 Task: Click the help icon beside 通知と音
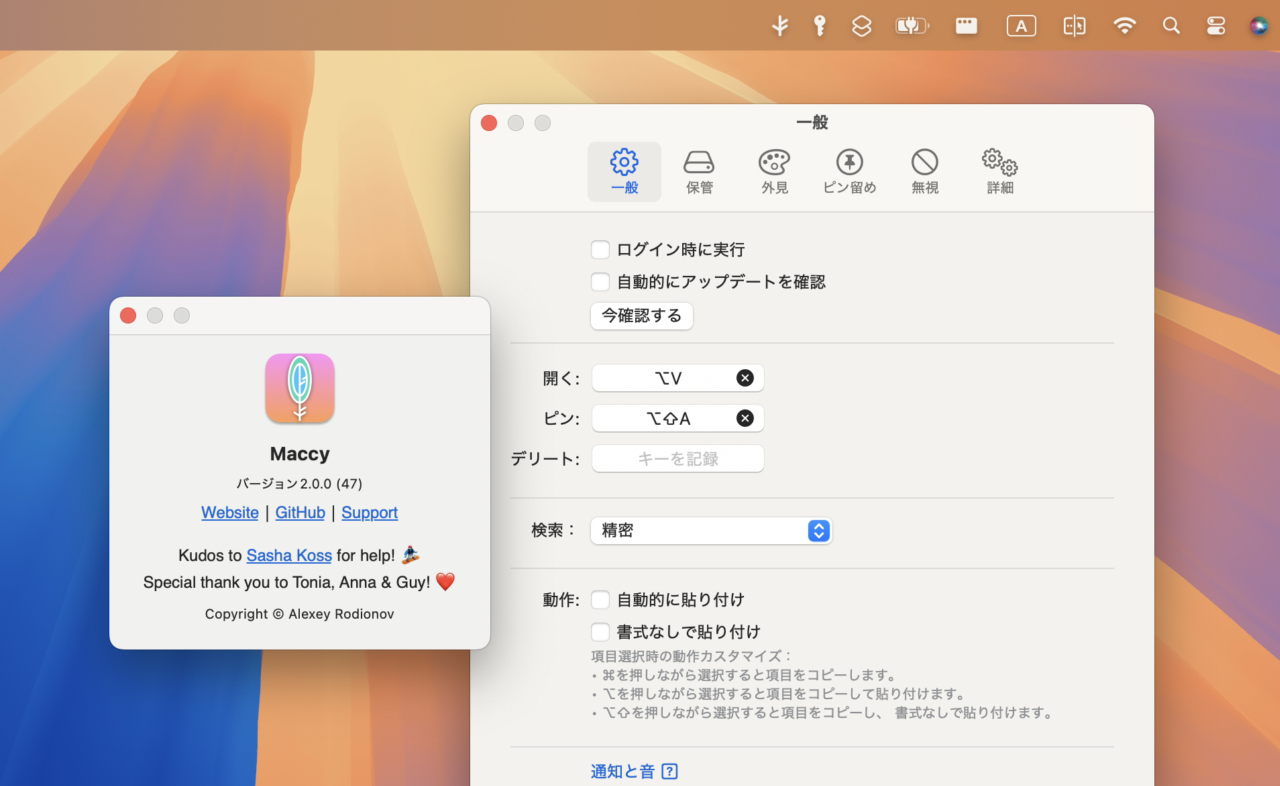click(x=670, y=771)
